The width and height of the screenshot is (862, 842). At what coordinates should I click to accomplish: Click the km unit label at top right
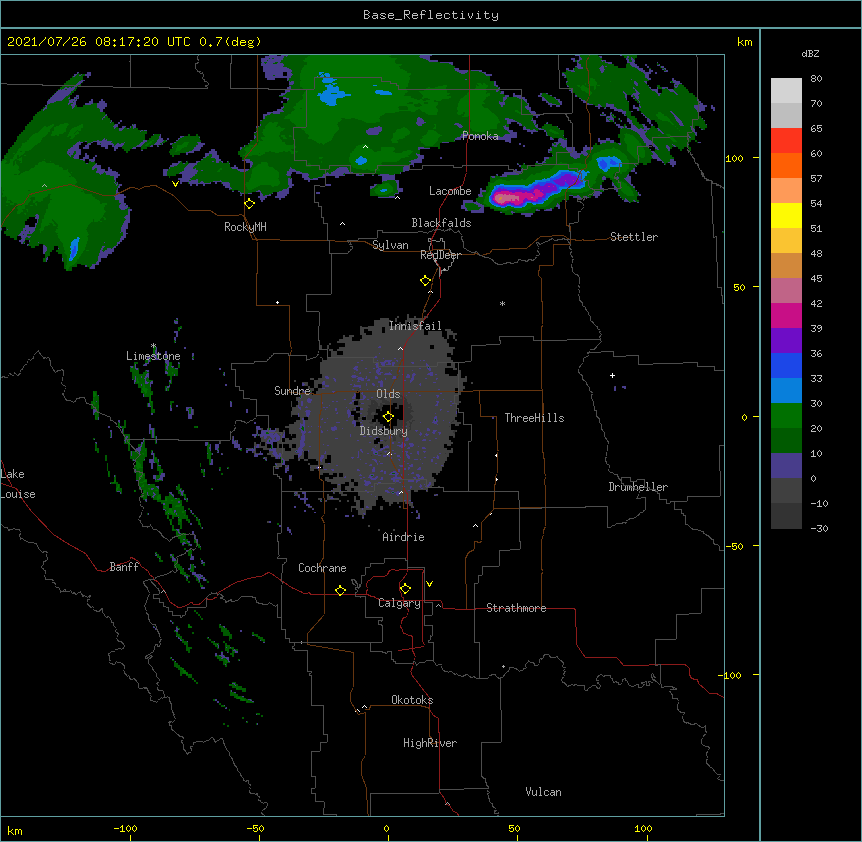[x=745, y=42]
